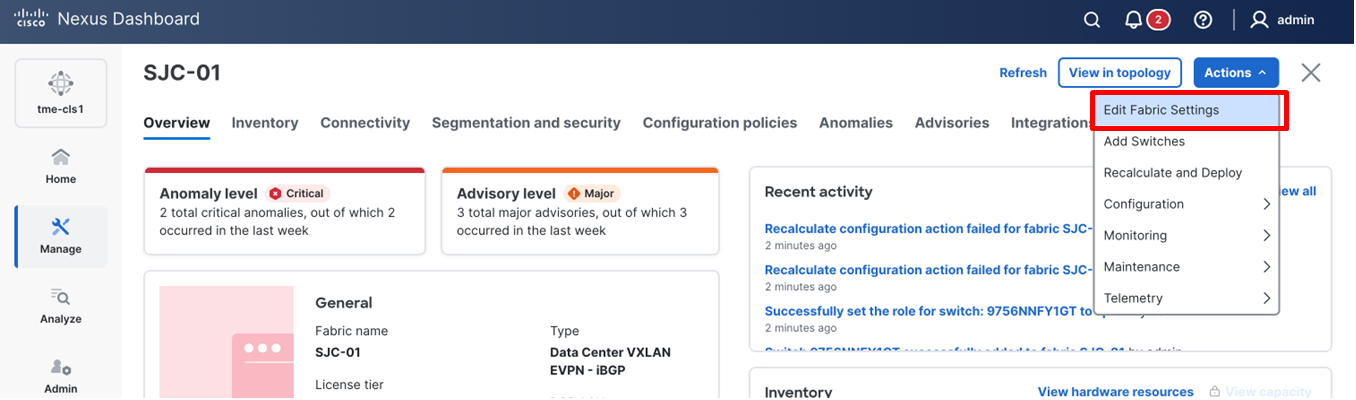Open the notifications bell icon
Viewport: 1356px width, 400px height.
click(1133, 20)
